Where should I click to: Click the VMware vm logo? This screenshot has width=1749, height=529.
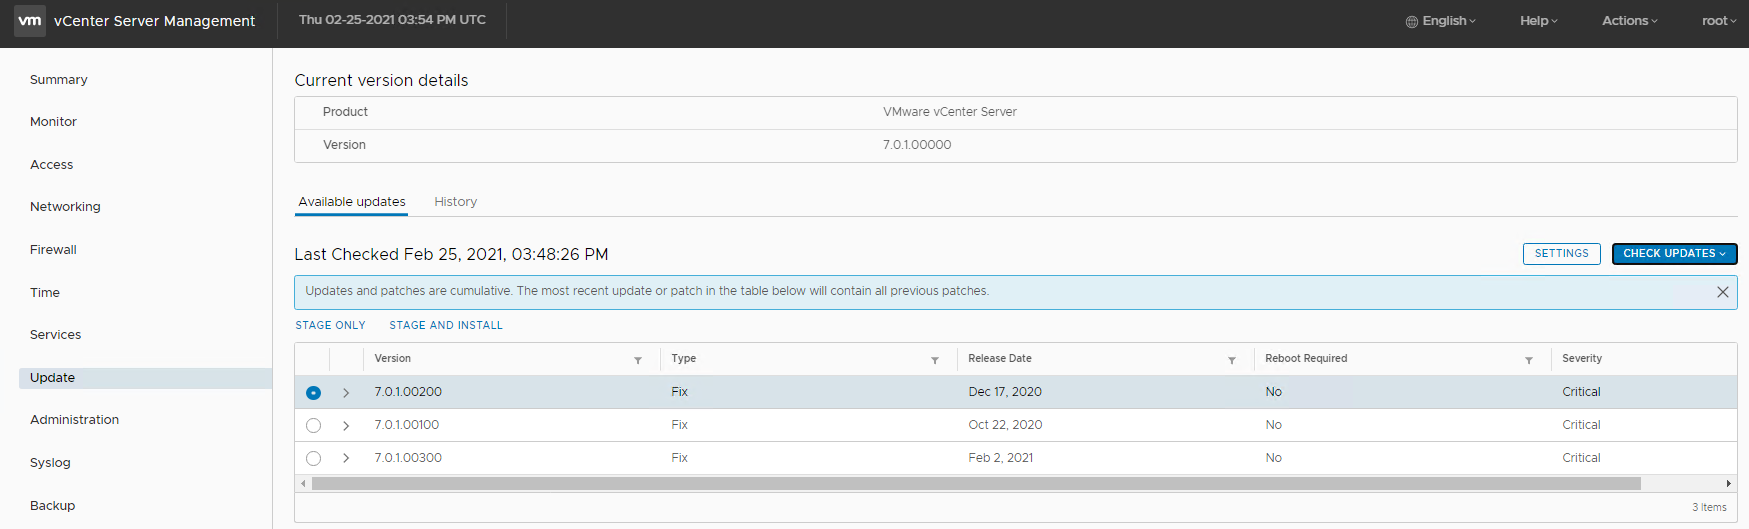30,20
